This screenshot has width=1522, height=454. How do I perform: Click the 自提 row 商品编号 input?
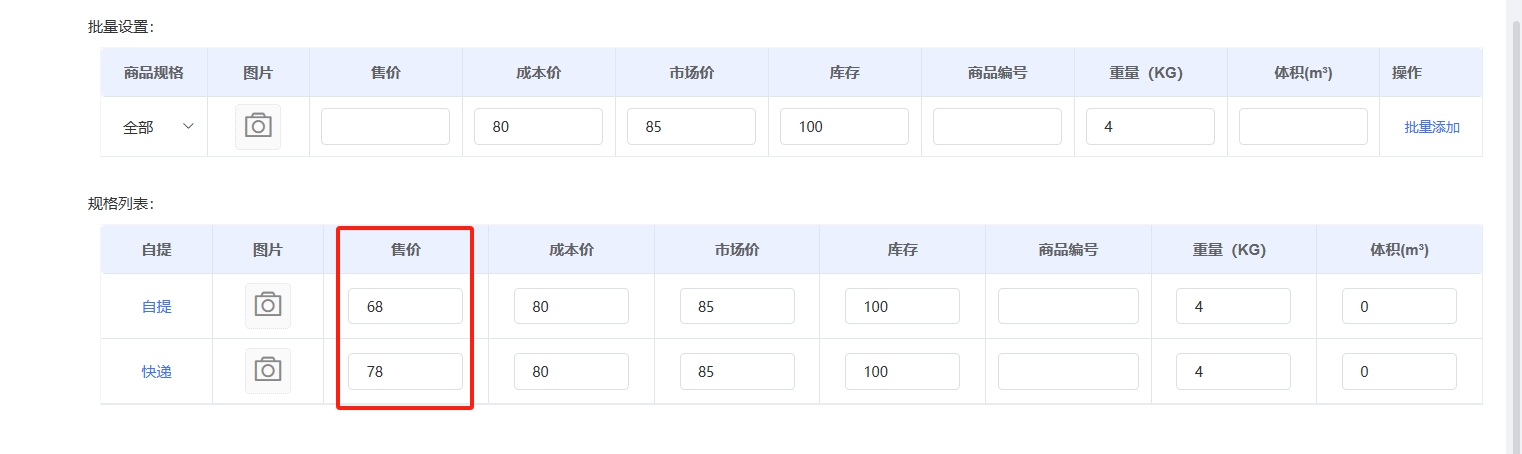coord(1068,307)
